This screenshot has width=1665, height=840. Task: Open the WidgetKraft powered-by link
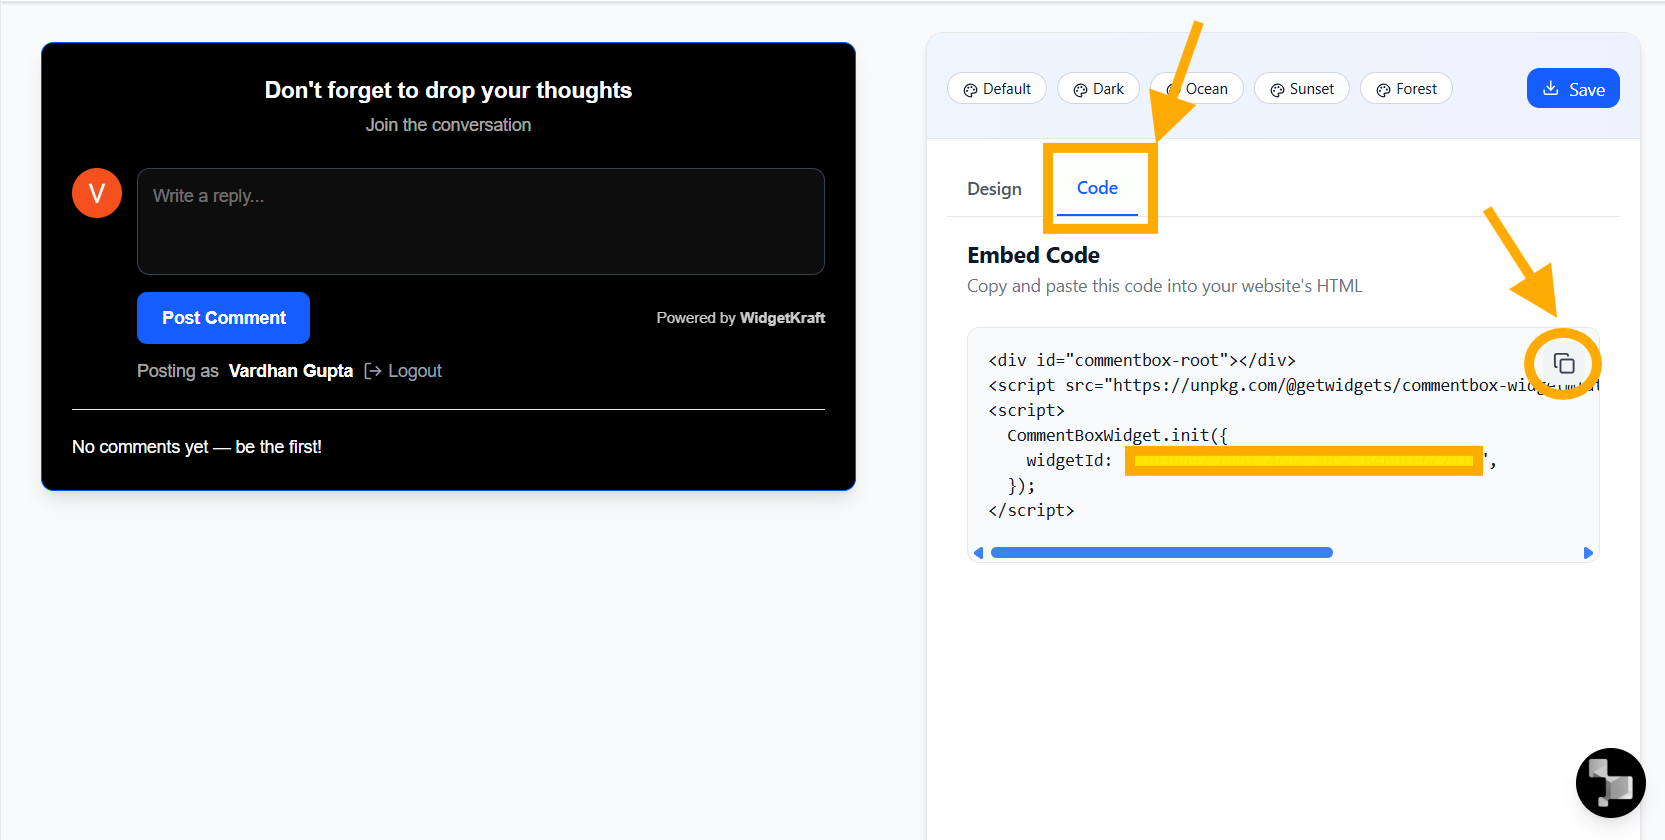point(781,318)
